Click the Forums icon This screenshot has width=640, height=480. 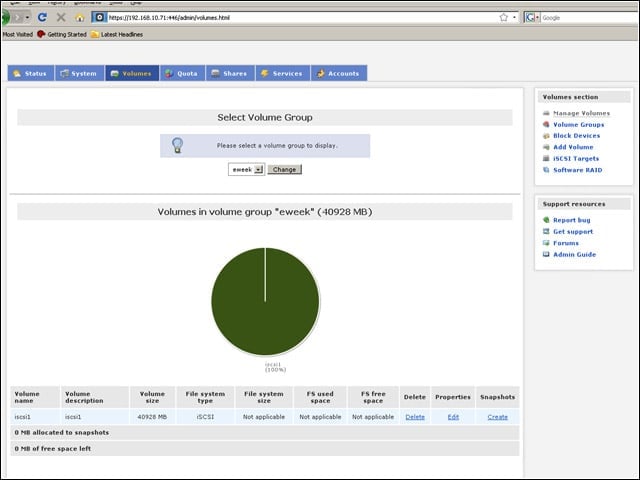point(546,243)
